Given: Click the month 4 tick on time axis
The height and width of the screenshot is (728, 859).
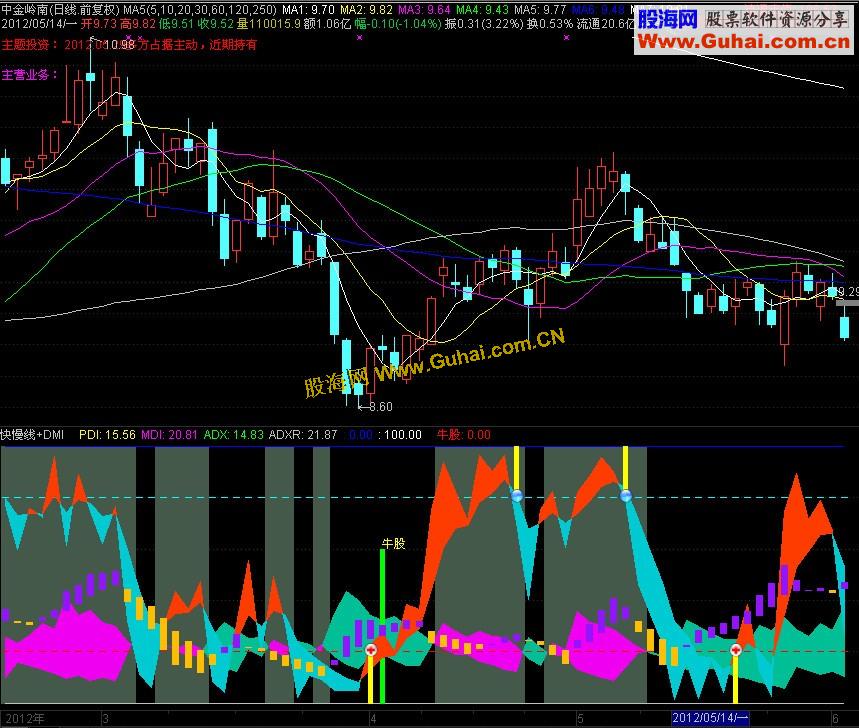Looking at the screenshot, I should click(373, 719).
